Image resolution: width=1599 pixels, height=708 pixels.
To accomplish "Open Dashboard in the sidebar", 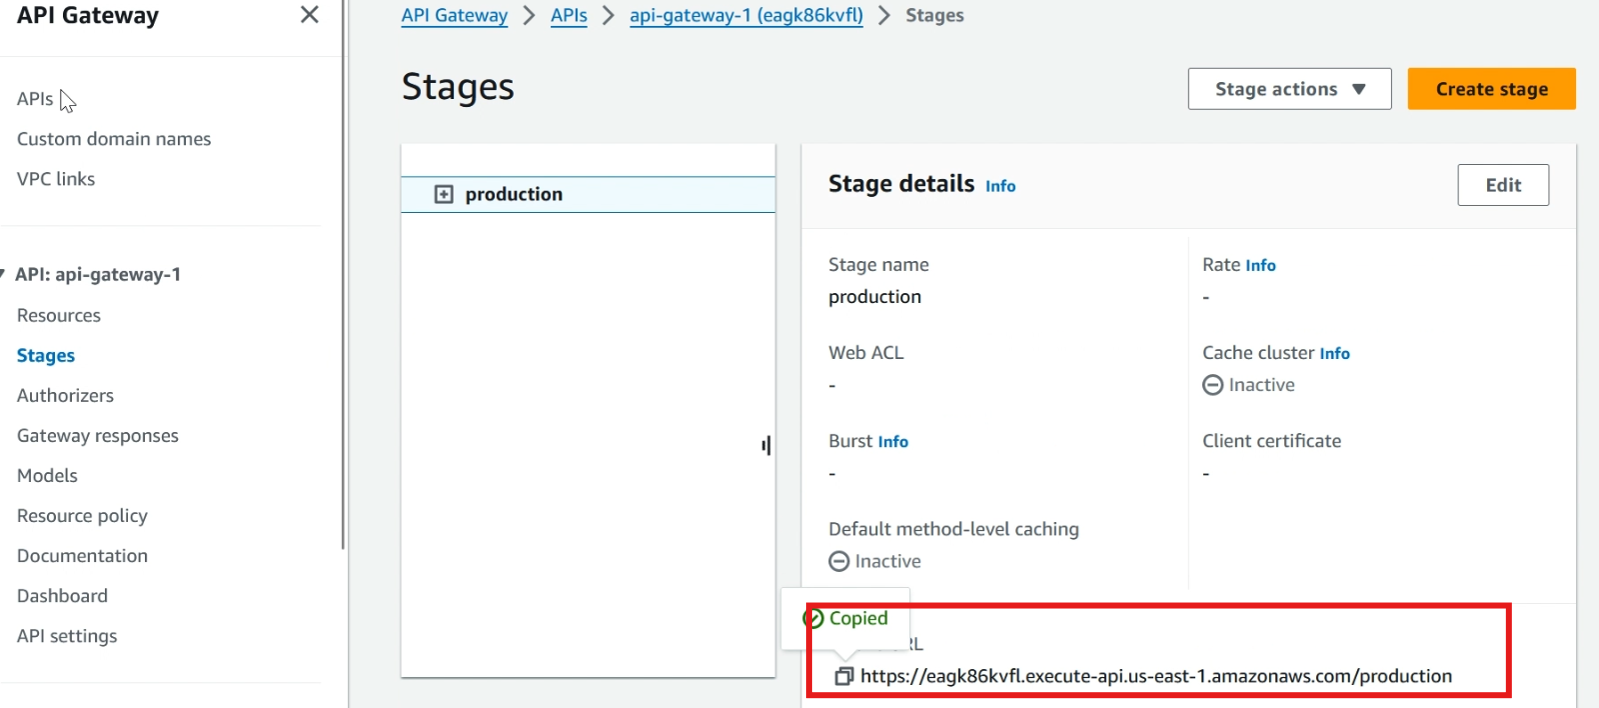I will coord(62,595).
